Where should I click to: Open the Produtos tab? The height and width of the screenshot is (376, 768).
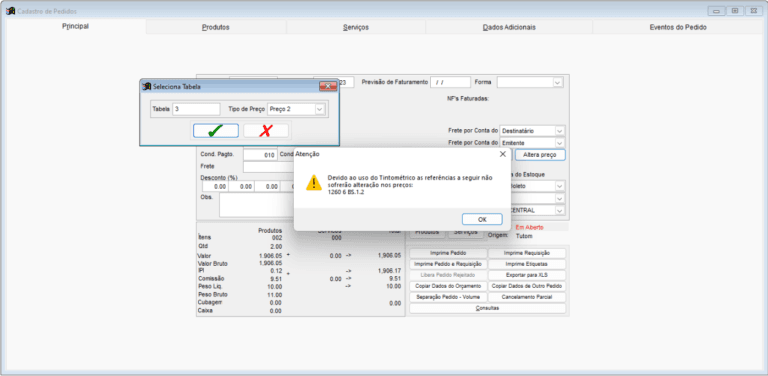pos(216,27)
